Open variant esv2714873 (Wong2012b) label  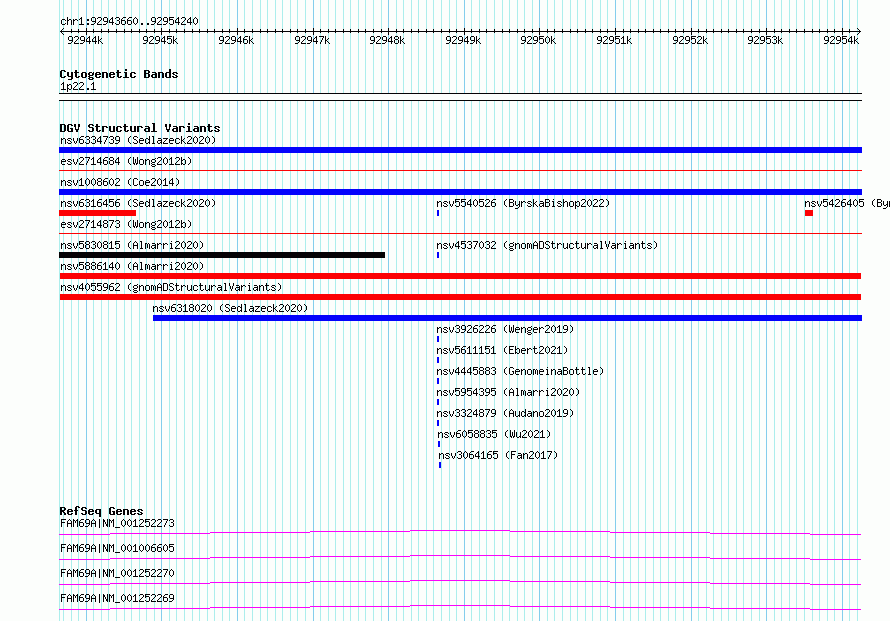coord(126,224)
